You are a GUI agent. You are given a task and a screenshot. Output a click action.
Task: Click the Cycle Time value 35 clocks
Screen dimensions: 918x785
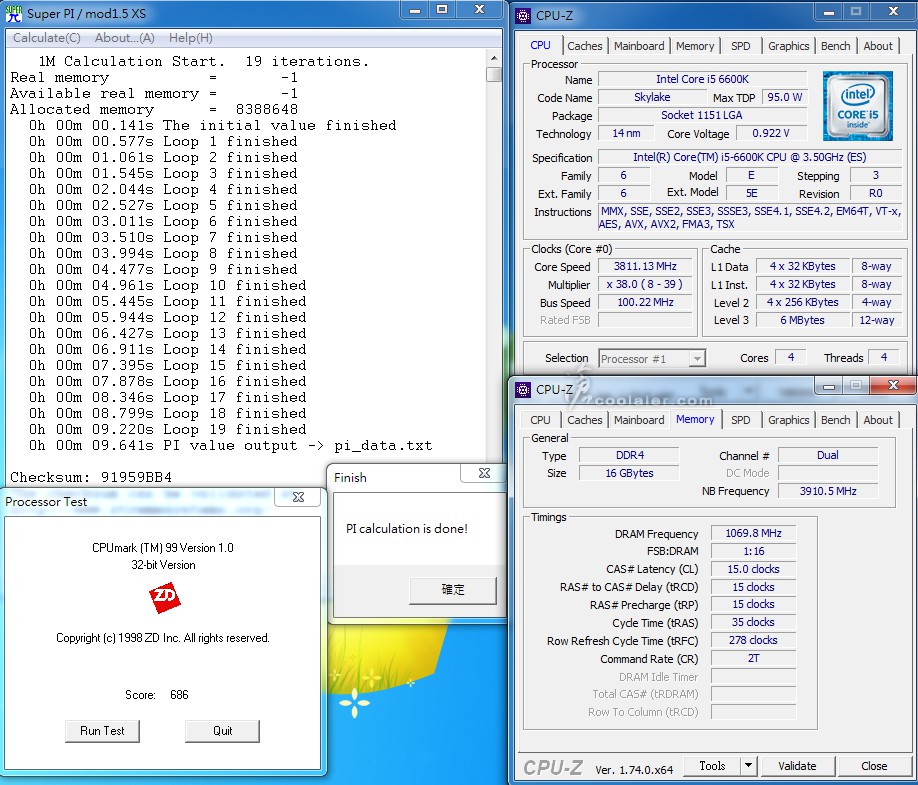click(x=753, y=622)
